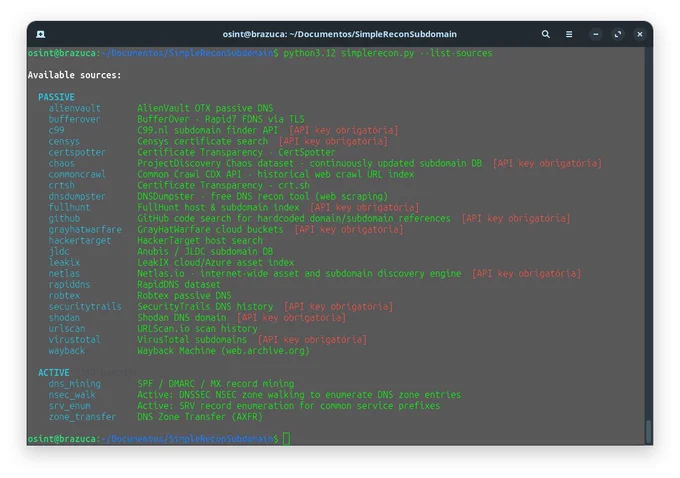The width and height of the screenshot is (680, 478).
Task: Select the 'commoncrawl' source name
Action: (77, 174)
